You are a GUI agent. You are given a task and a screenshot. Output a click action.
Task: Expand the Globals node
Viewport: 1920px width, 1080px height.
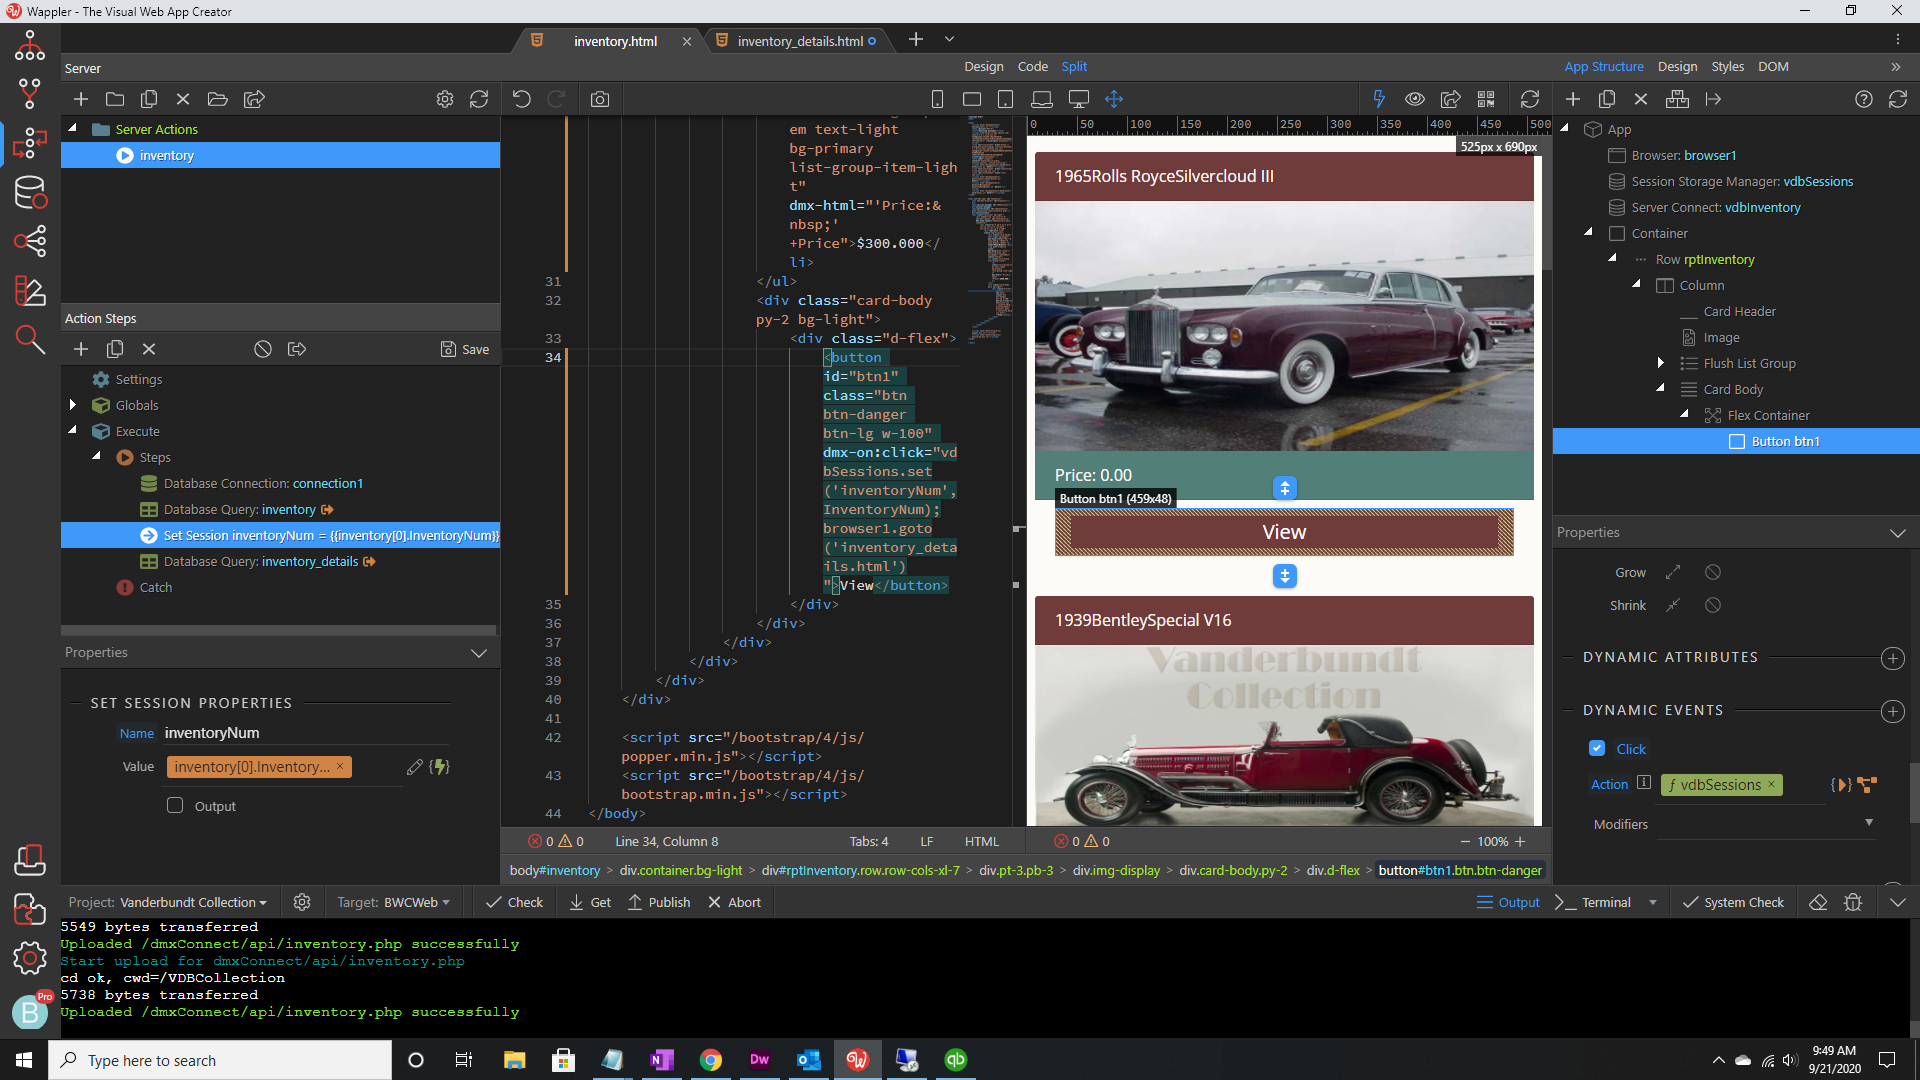[72, 405]
